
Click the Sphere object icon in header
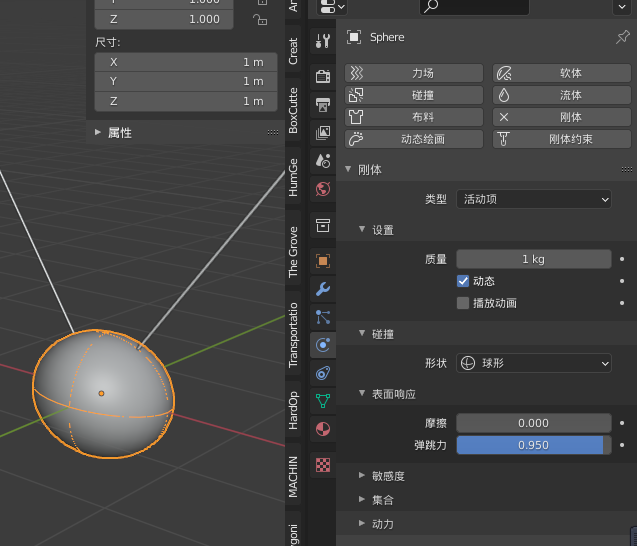(354, 37)
